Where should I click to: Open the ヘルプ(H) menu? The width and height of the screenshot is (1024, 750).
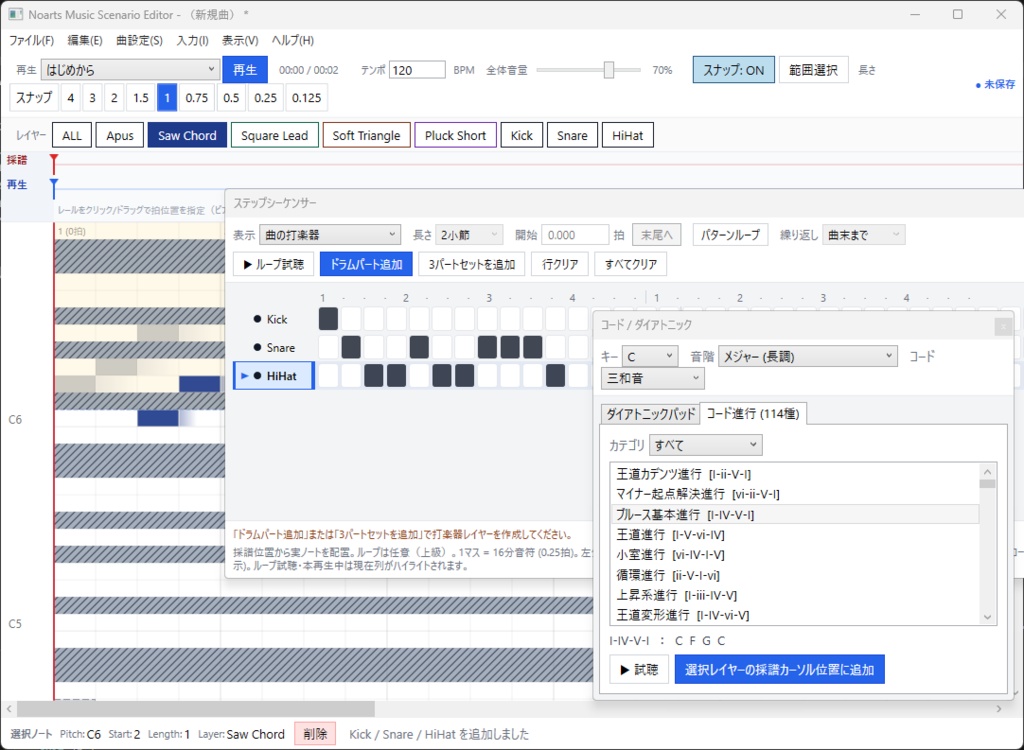point(293,41)
